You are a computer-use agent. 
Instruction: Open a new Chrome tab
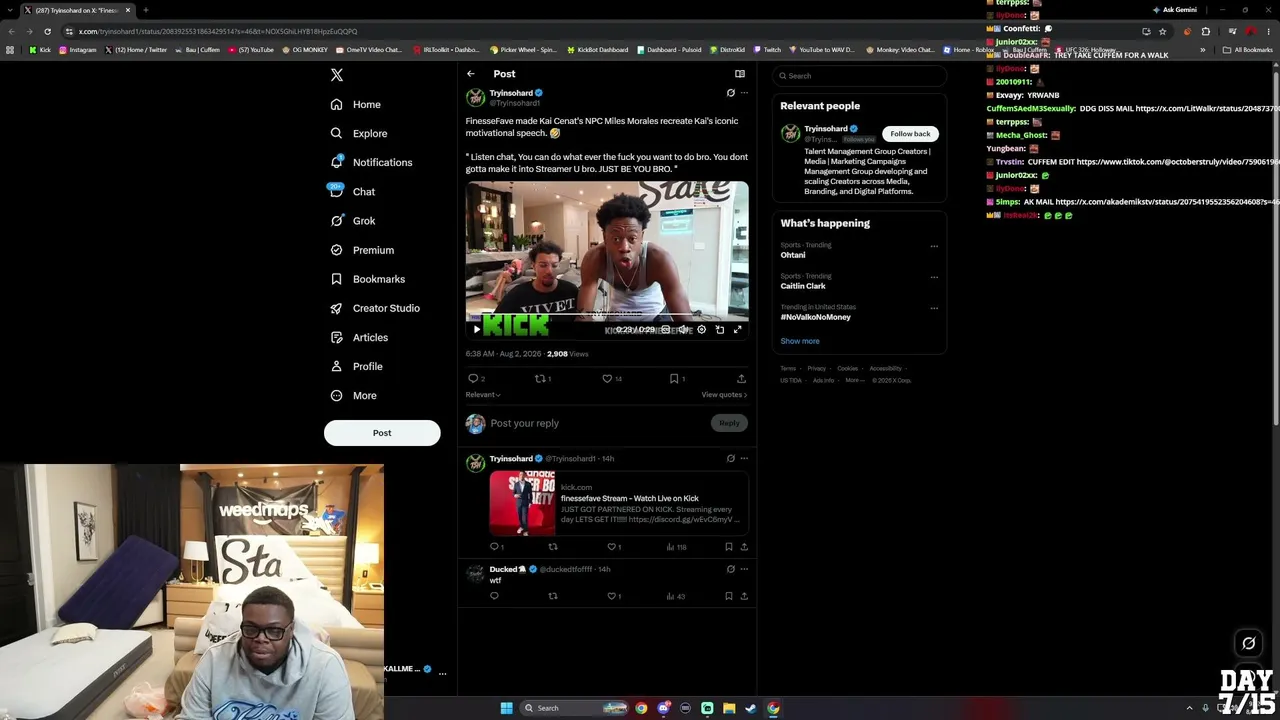tap(145, 10)
